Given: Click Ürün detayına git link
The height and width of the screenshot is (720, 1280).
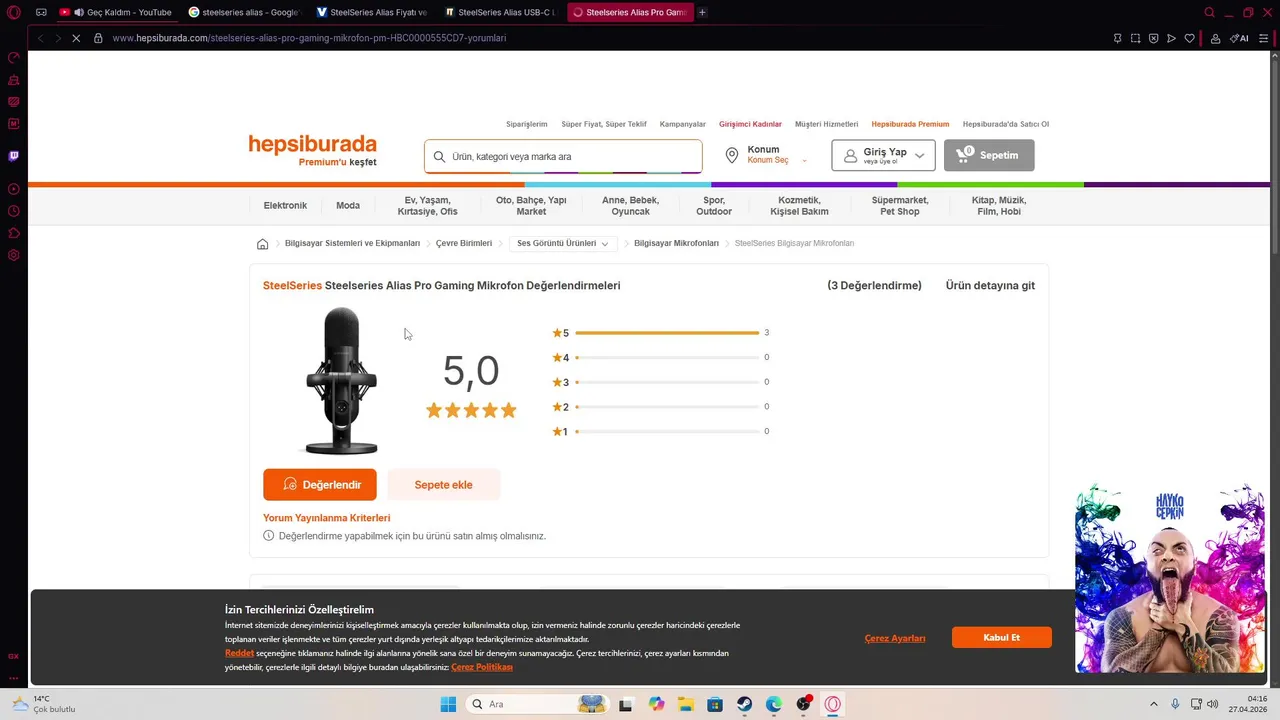Looking at the screenshot, I should (990, 286).
